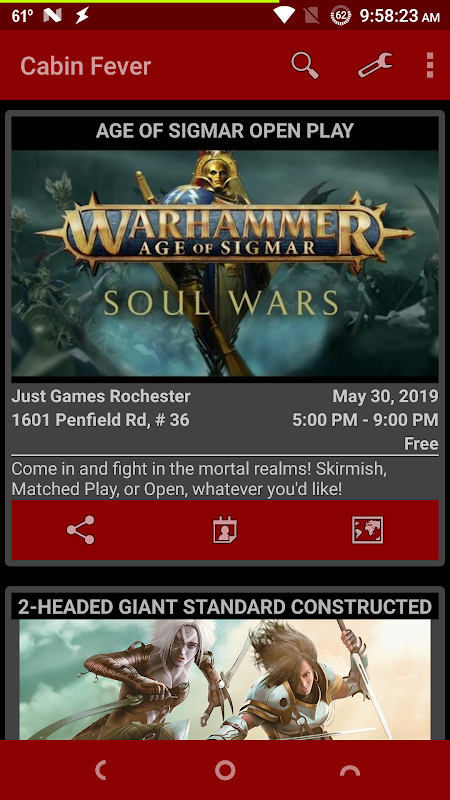Image resolution: width=450 pixels, height=800 pixels.
Task: Tap the Android home circle button
Action: (225, 770)
